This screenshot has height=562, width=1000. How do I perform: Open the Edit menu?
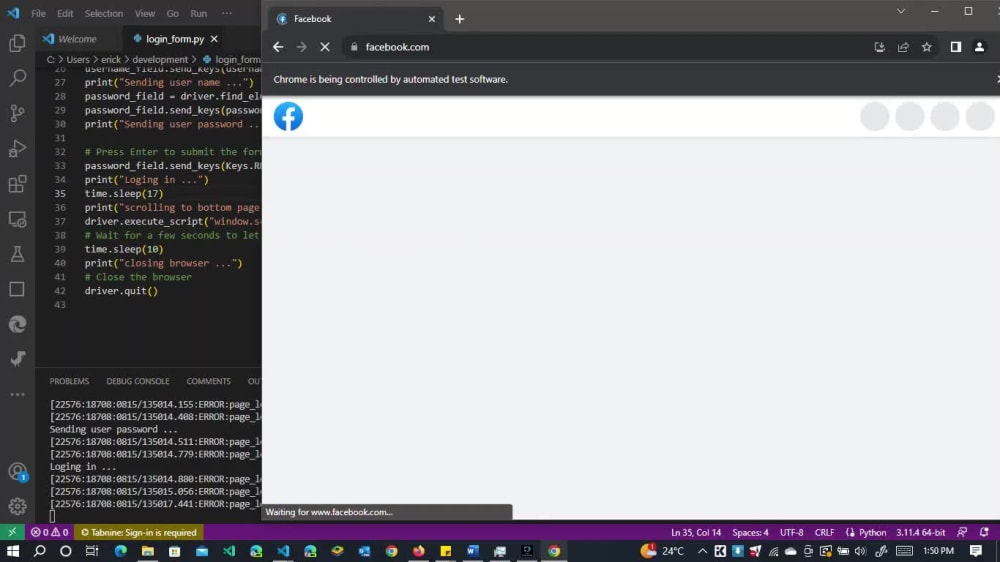click(x=64, y=13)
